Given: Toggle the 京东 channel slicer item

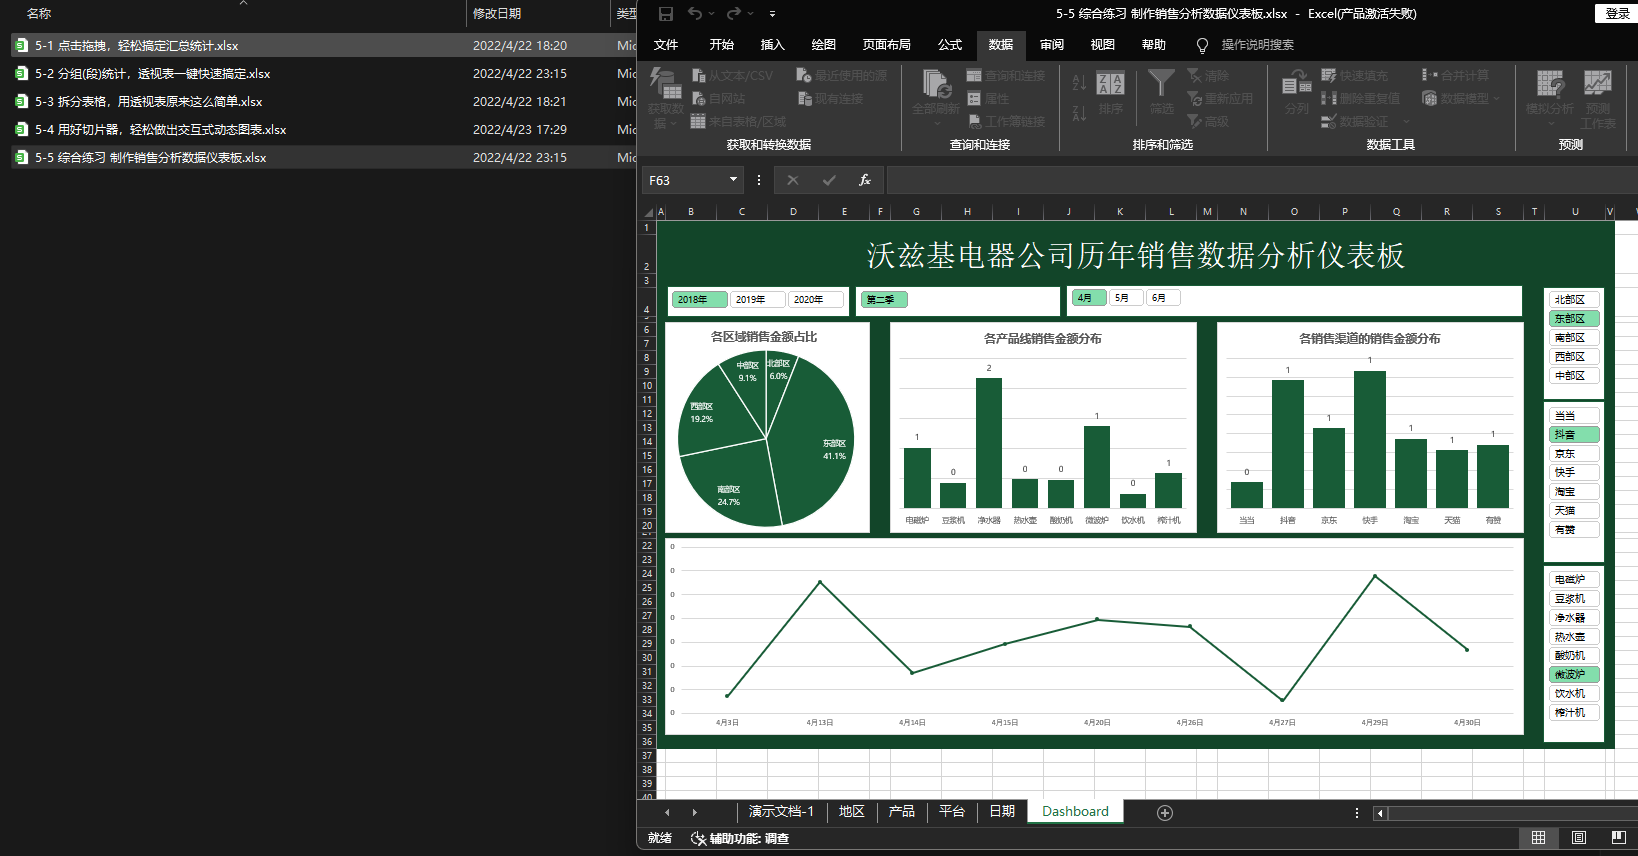Looking at the screenshot, I should click(1573, 454).
